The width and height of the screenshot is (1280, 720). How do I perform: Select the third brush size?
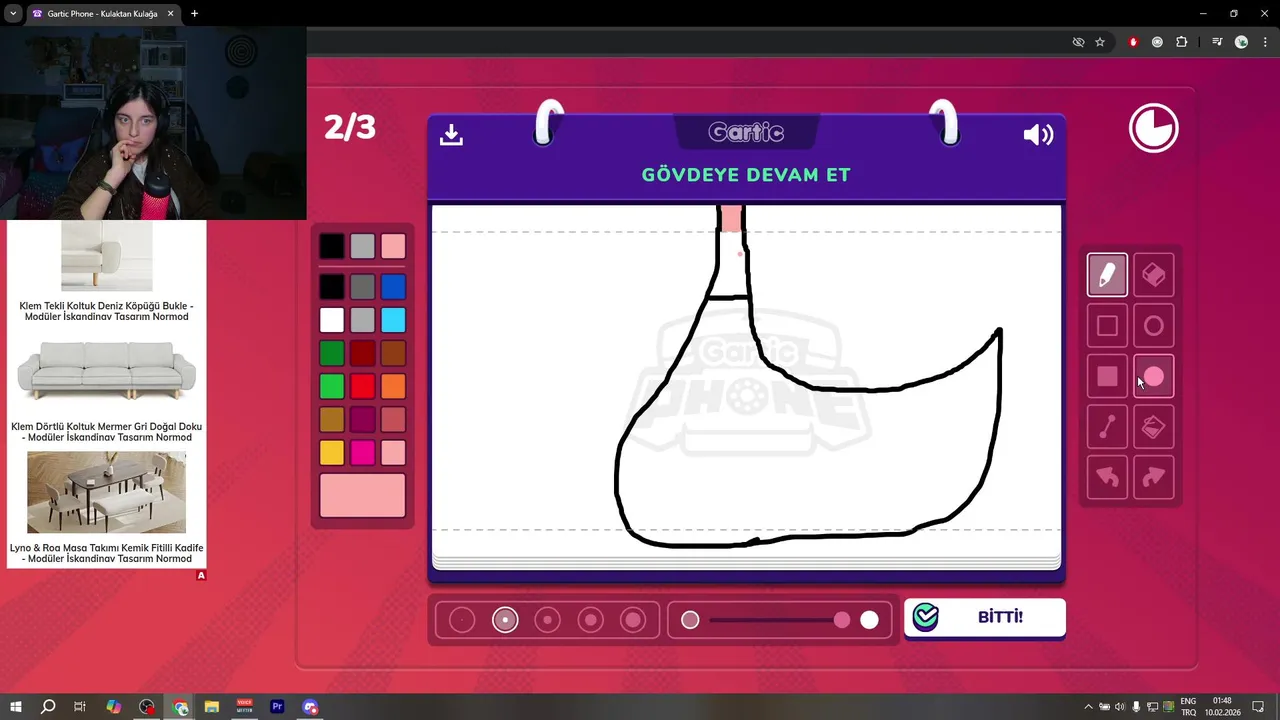(x=548, y=620)
